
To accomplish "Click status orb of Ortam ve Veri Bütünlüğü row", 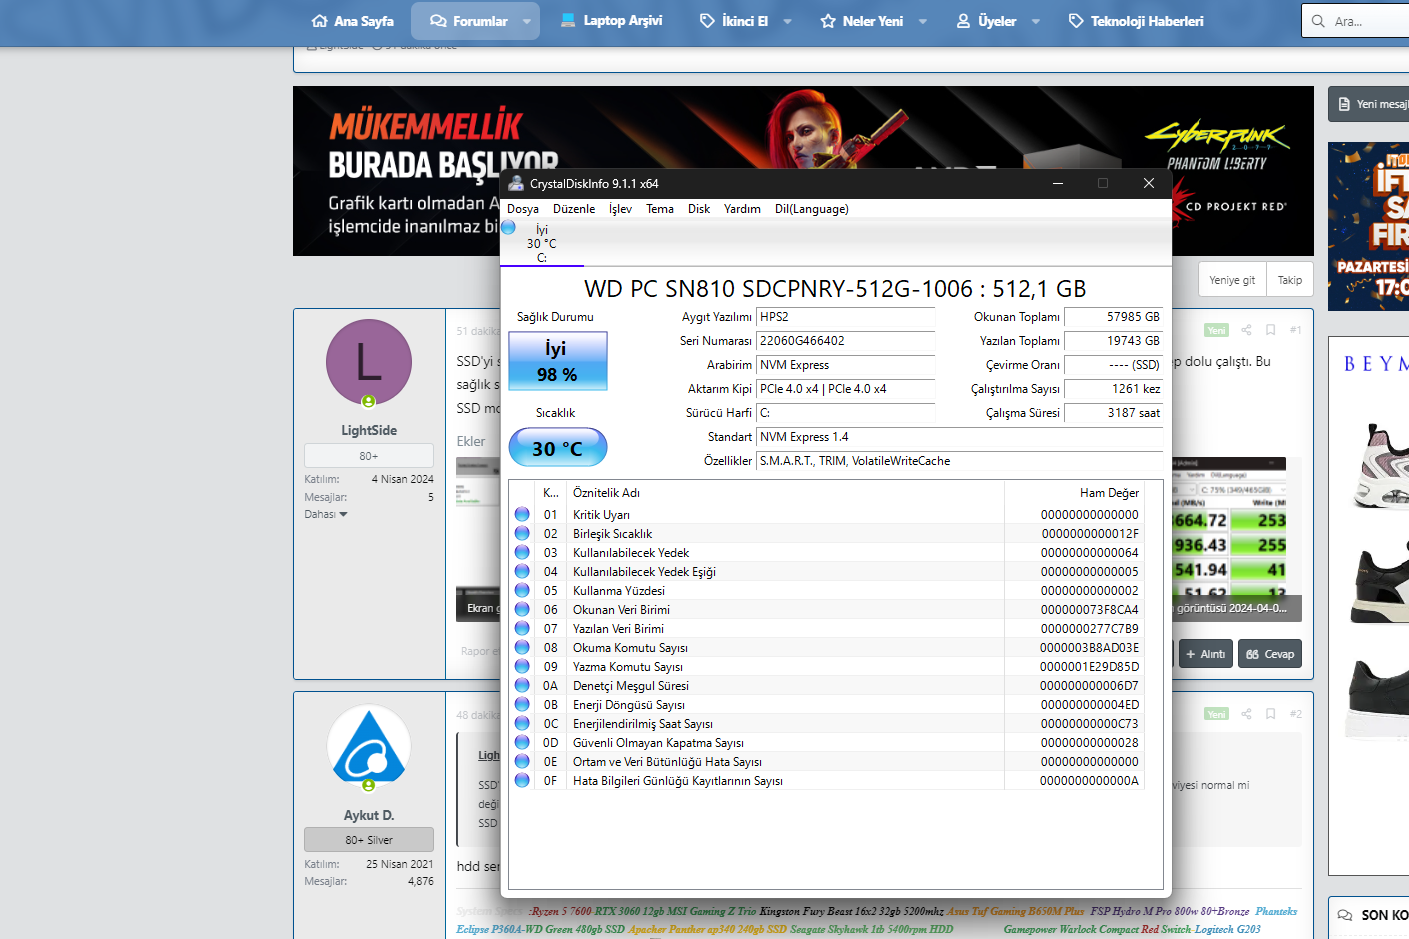I will [522, 761].
